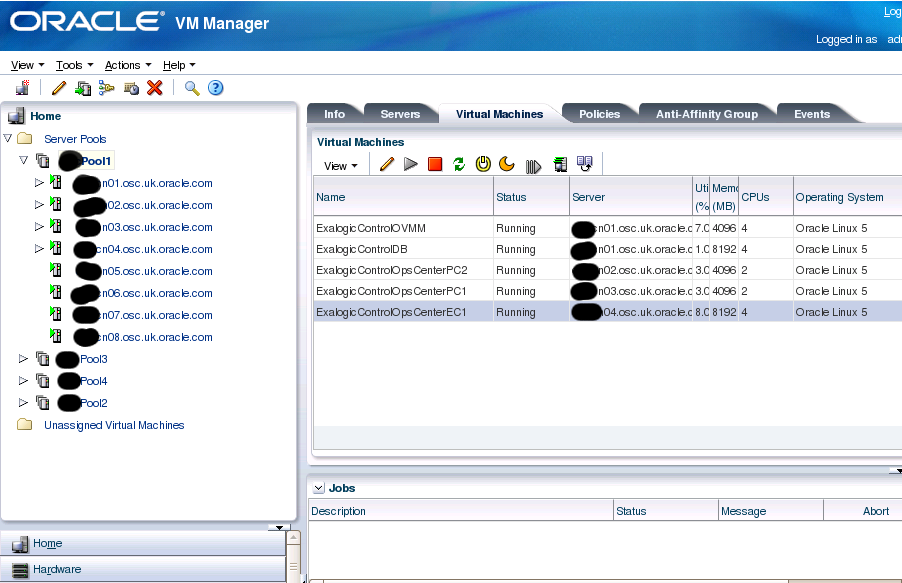
Task: Migrate the VM using the server icon
Action: [x=561, y=163]
